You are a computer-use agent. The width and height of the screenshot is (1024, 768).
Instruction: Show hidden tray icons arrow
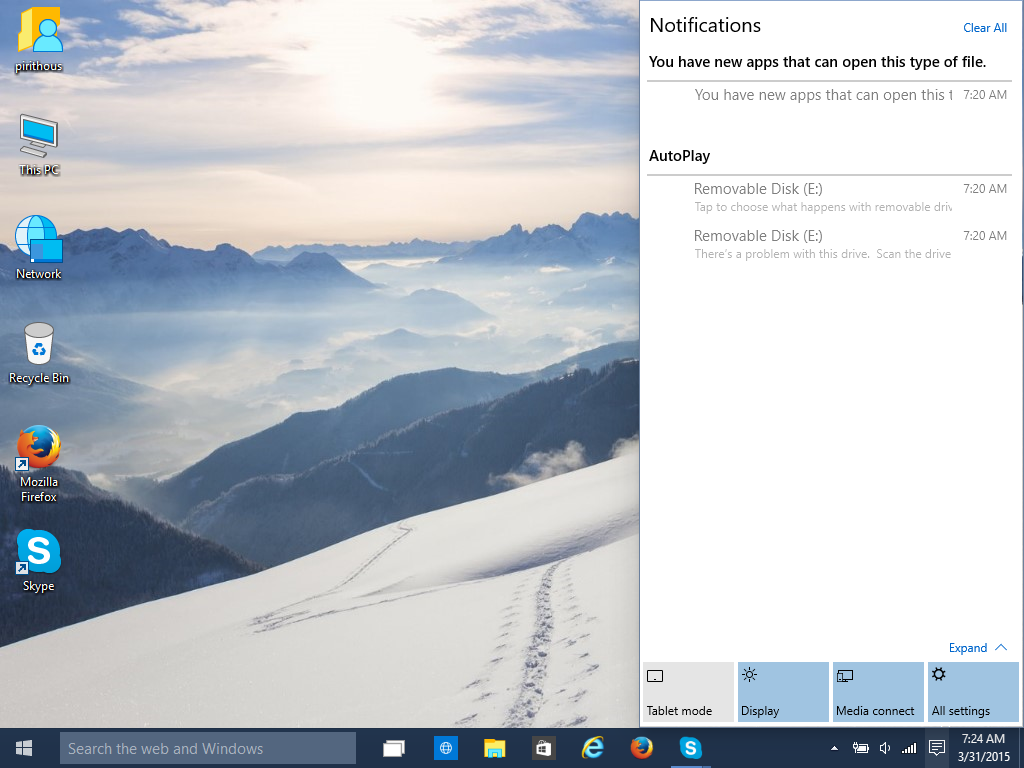(834, 748)
